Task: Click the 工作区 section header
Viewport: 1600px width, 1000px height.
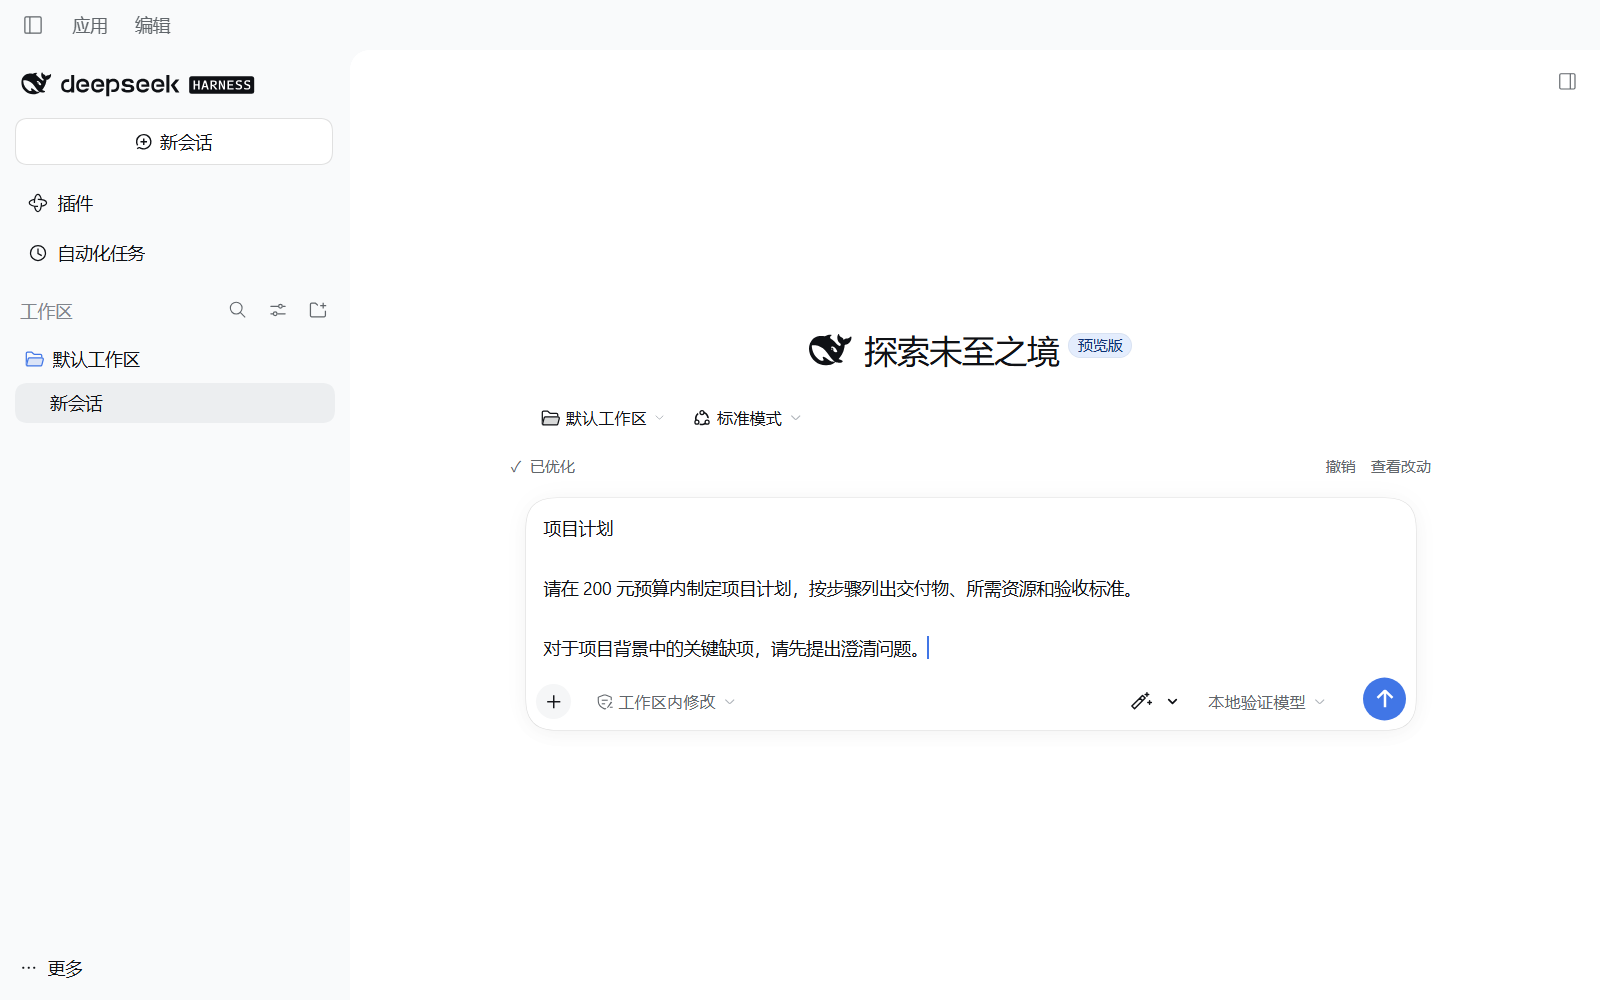Action: (x=46, y=311)
